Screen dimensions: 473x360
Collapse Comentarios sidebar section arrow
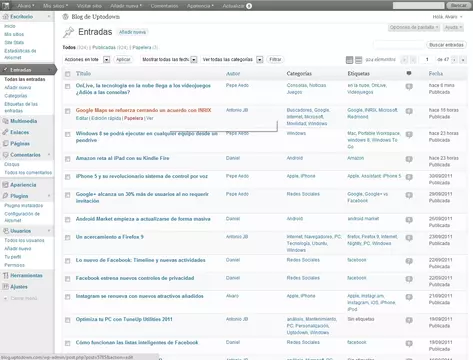[49, 155]
